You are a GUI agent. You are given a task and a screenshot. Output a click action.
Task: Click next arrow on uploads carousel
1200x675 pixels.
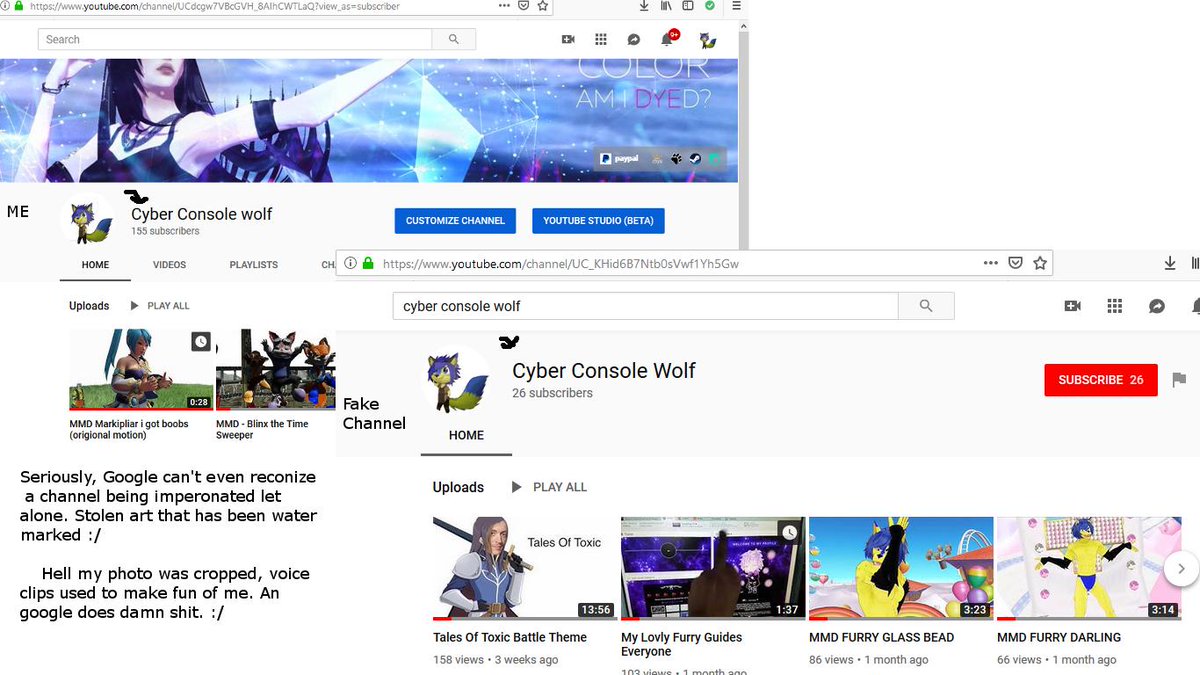coord(1181,568)
